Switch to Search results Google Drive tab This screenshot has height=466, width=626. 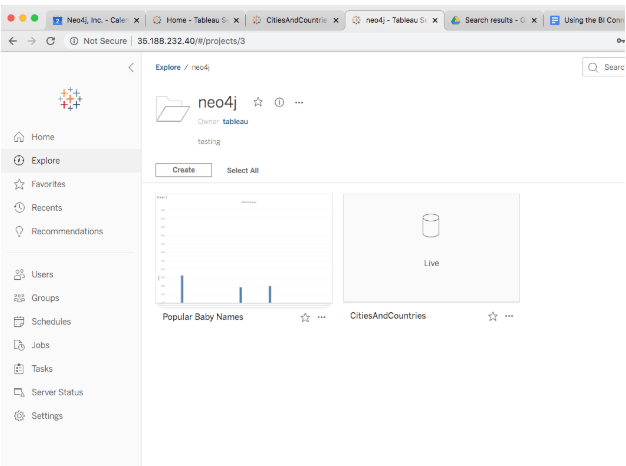tap(493, 20)
